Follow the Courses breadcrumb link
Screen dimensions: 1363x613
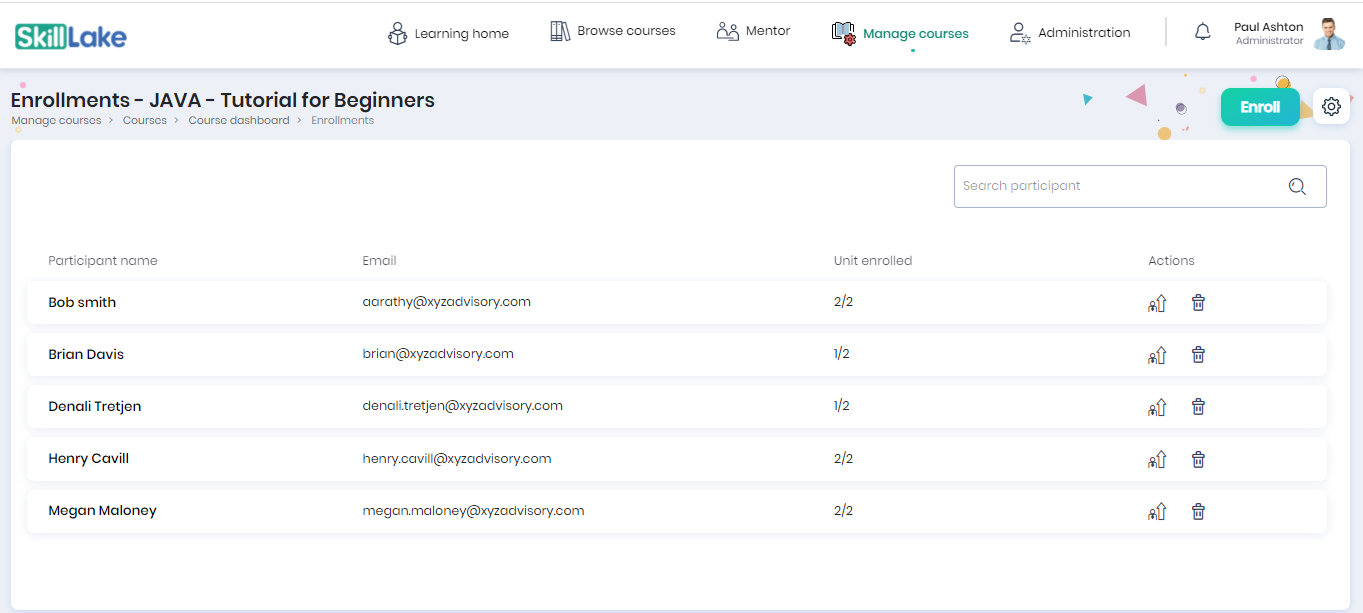pos(145,120)
